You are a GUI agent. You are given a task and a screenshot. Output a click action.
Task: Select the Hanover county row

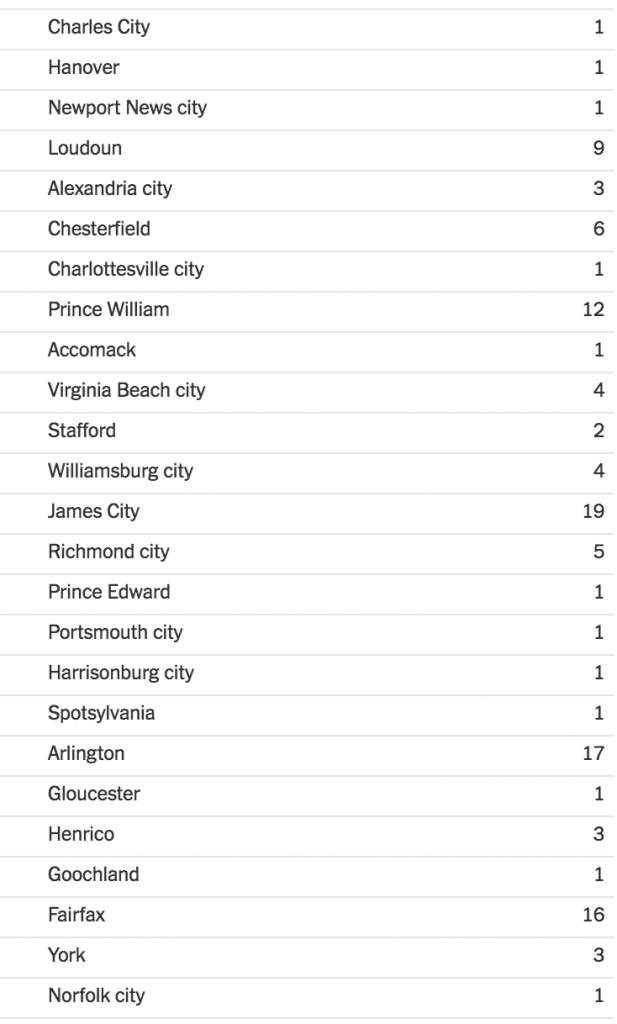83,68
